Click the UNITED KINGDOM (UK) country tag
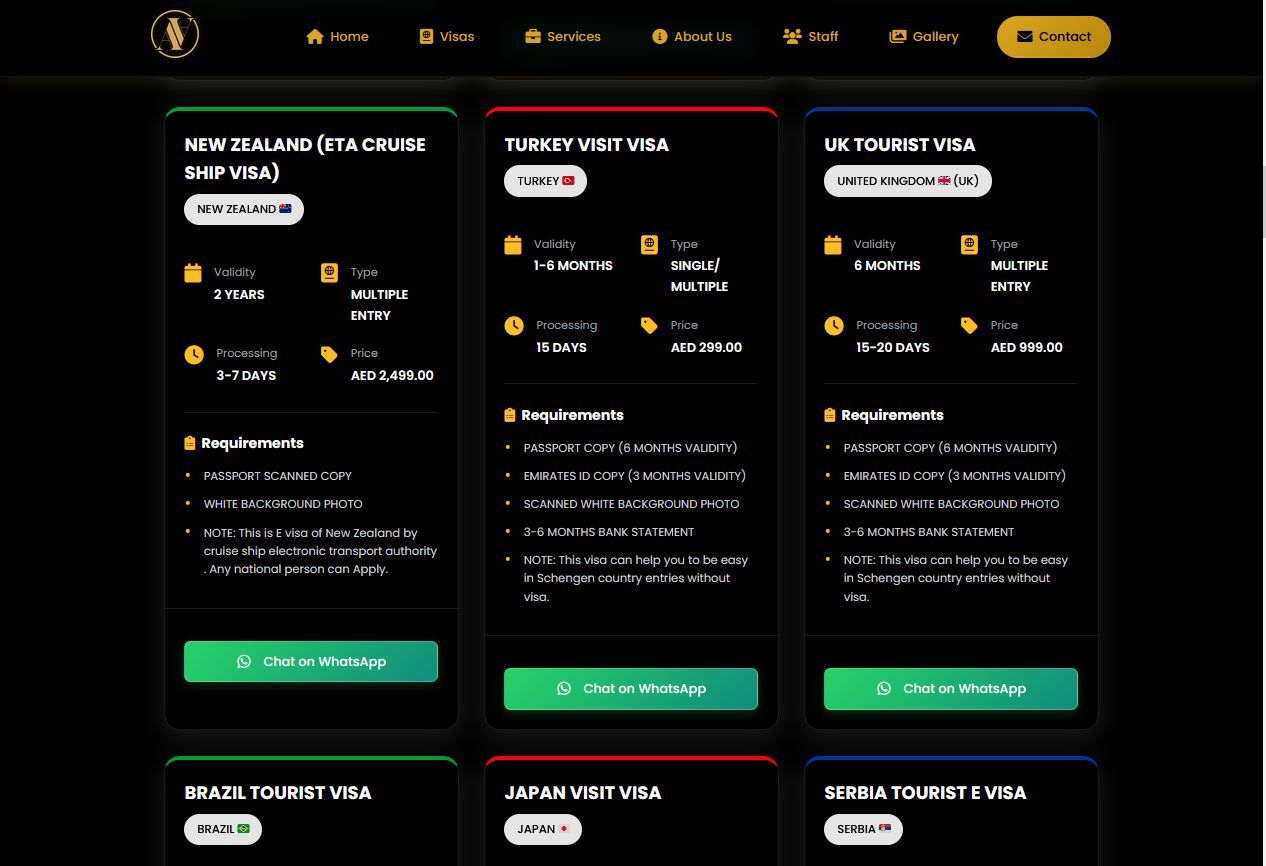The image size is (1266, 866). point(907,181)
